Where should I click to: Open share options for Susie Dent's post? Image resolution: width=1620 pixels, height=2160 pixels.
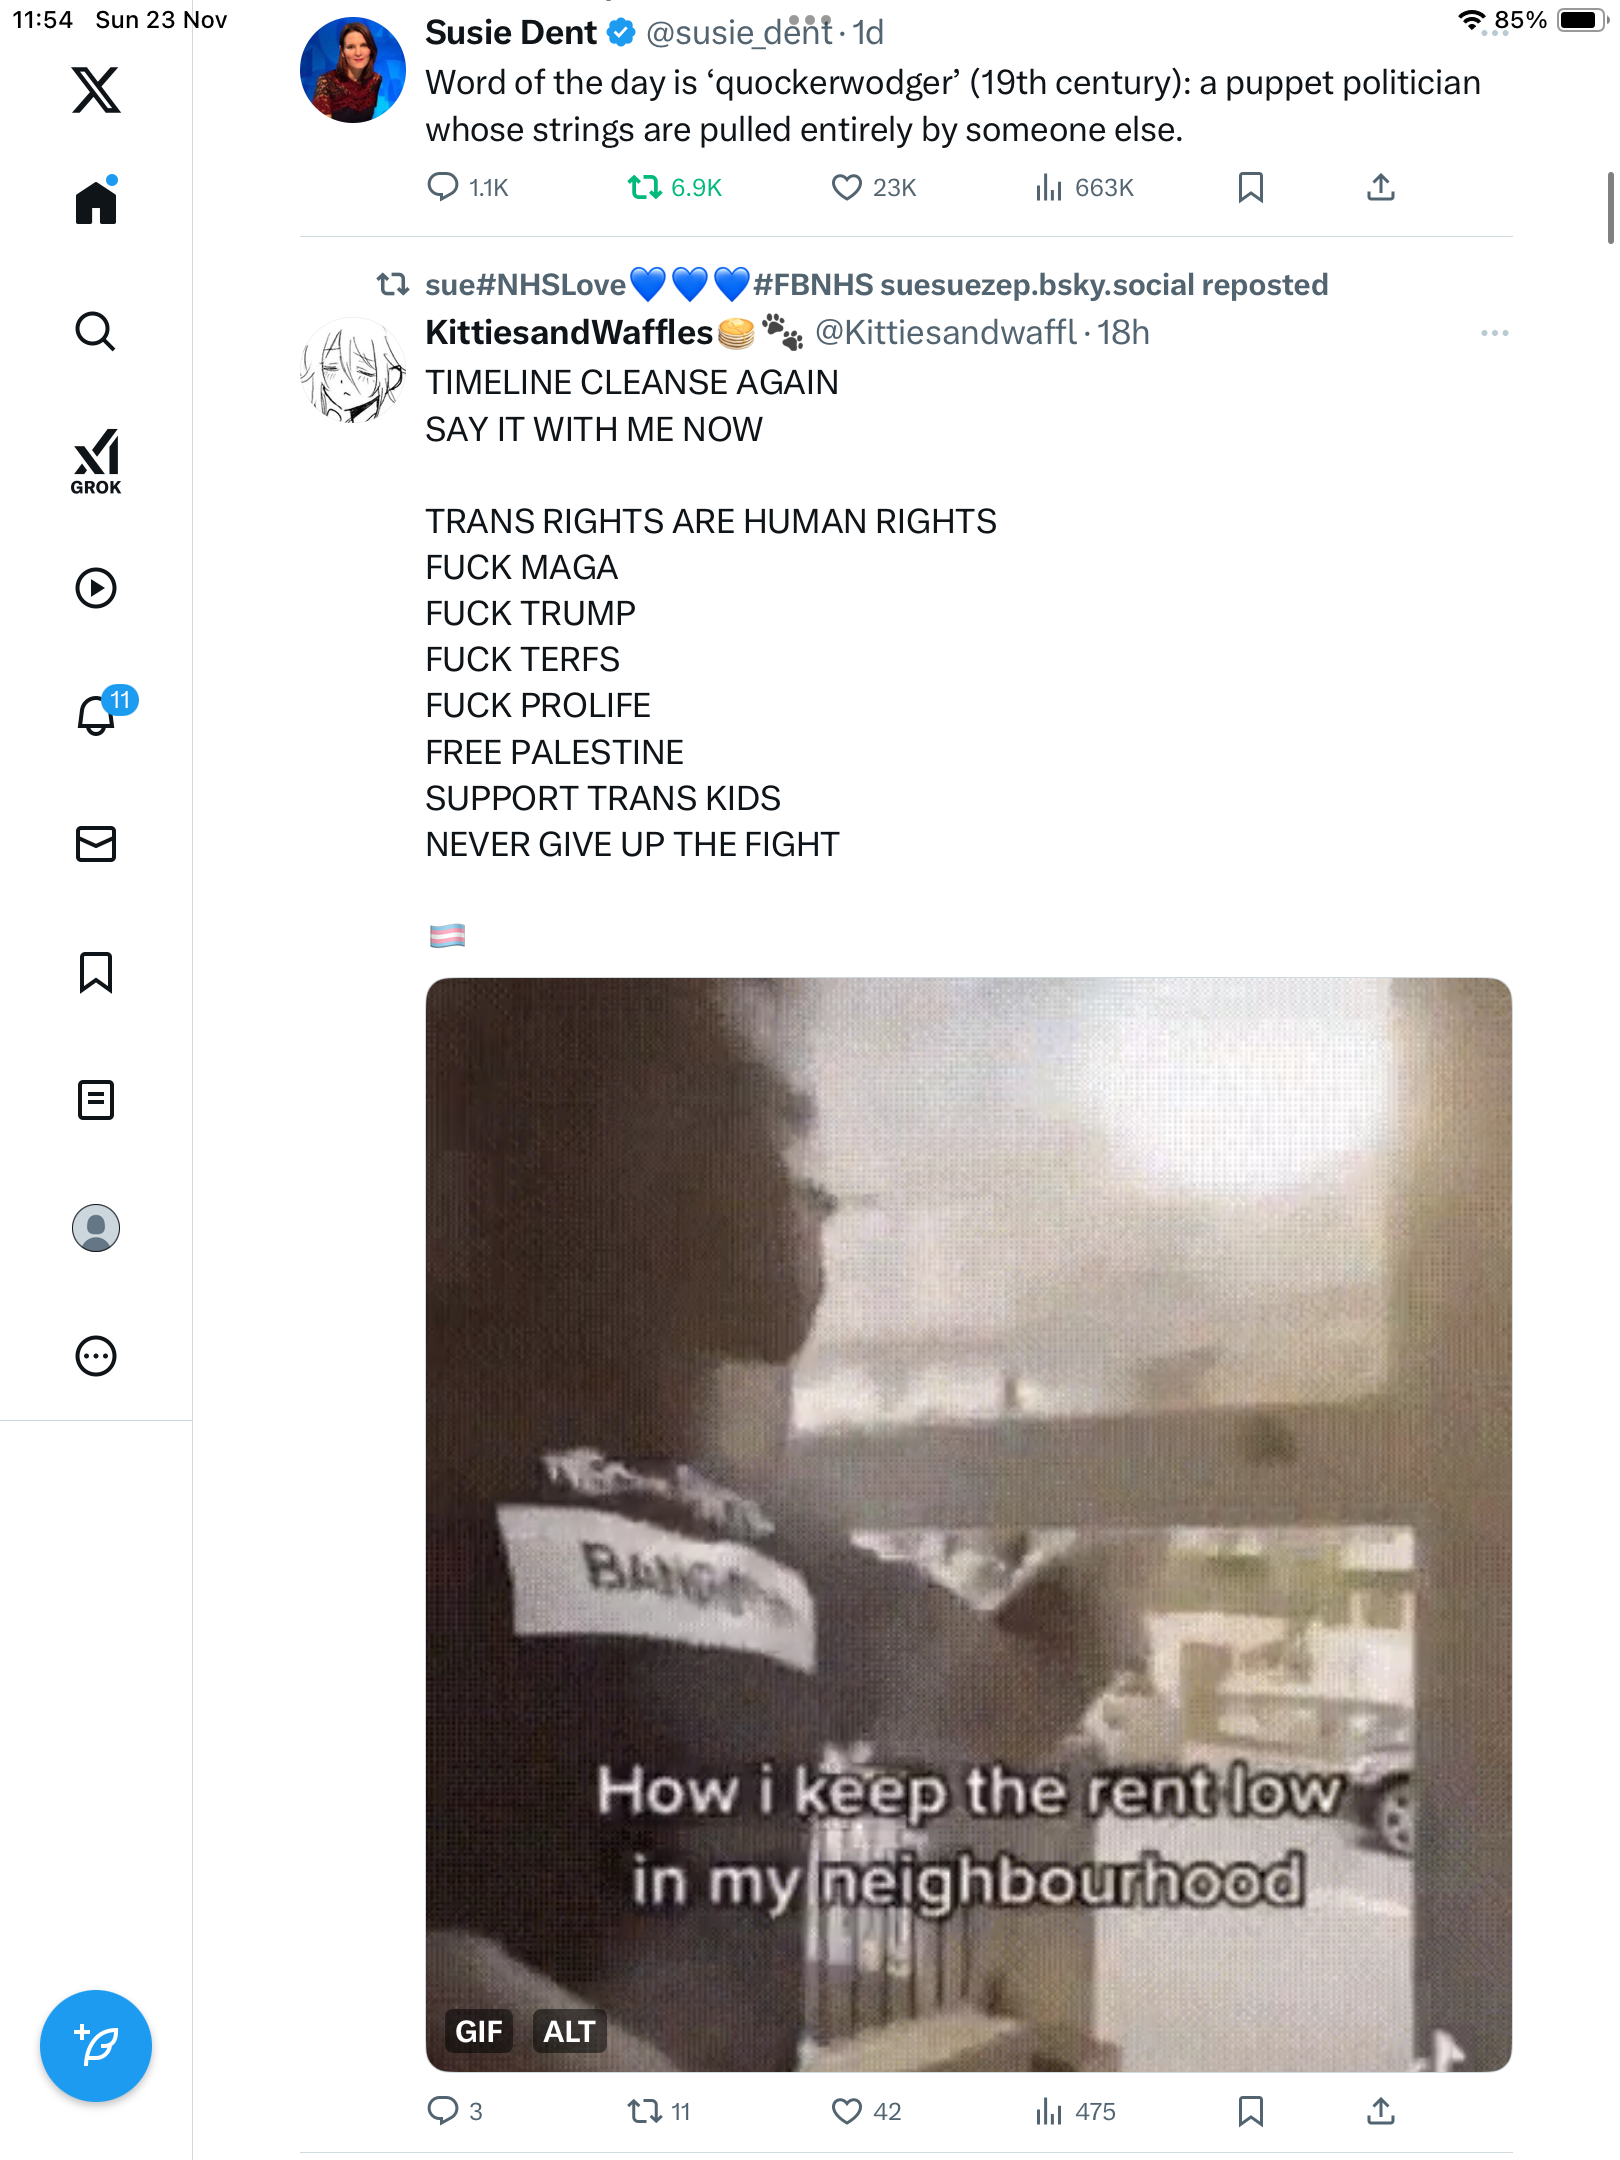(1380, 187)
